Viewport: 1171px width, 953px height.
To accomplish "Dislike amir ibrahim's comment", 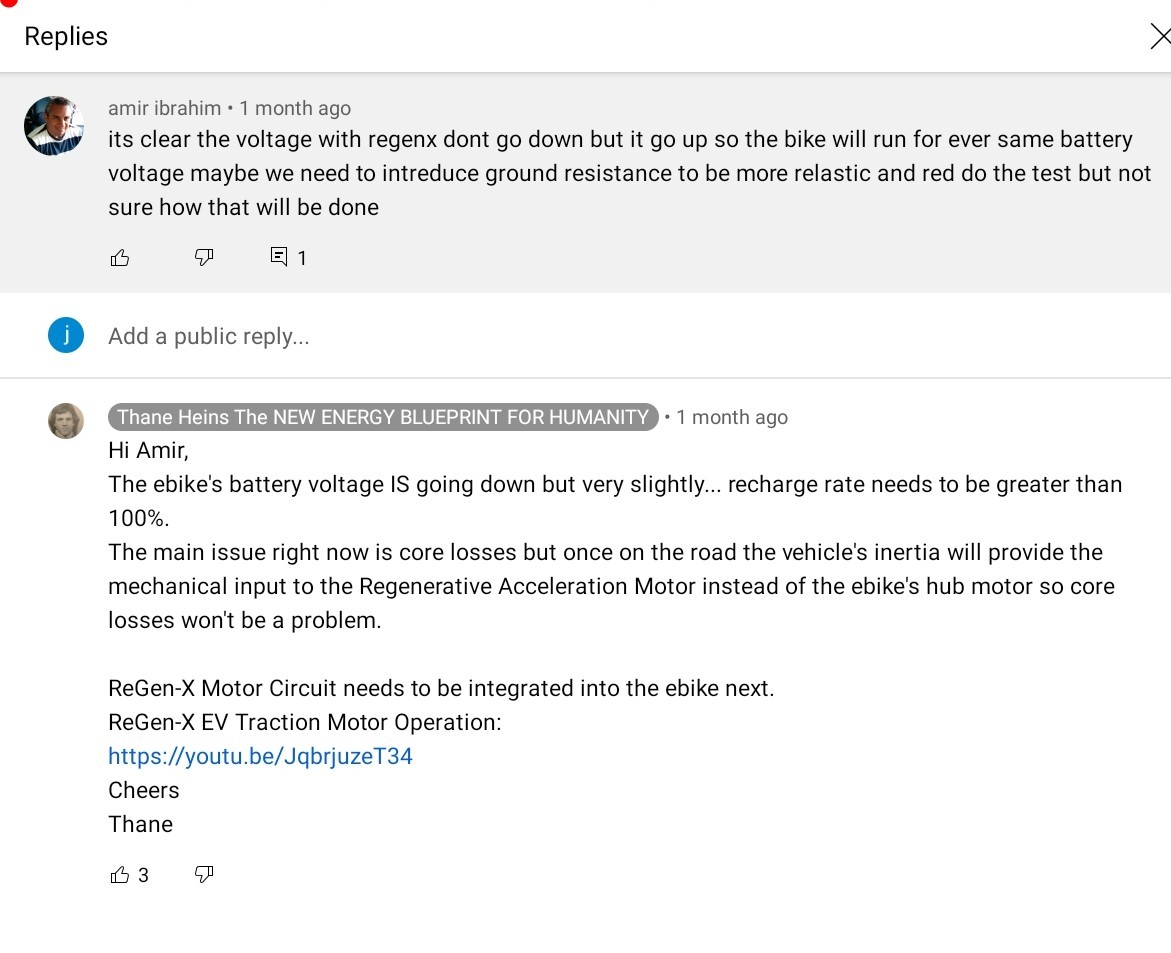I will [204, 258].
